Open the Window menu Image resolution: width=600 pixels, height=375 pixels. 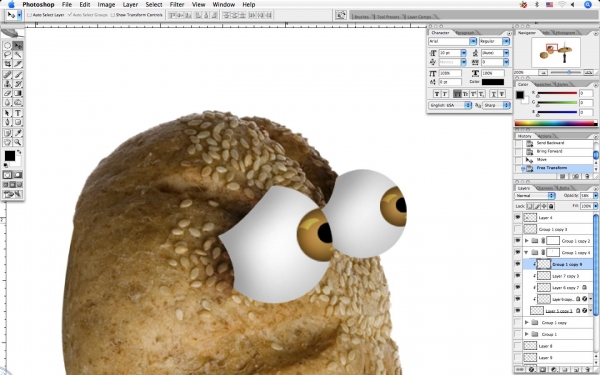click(223, 5)
